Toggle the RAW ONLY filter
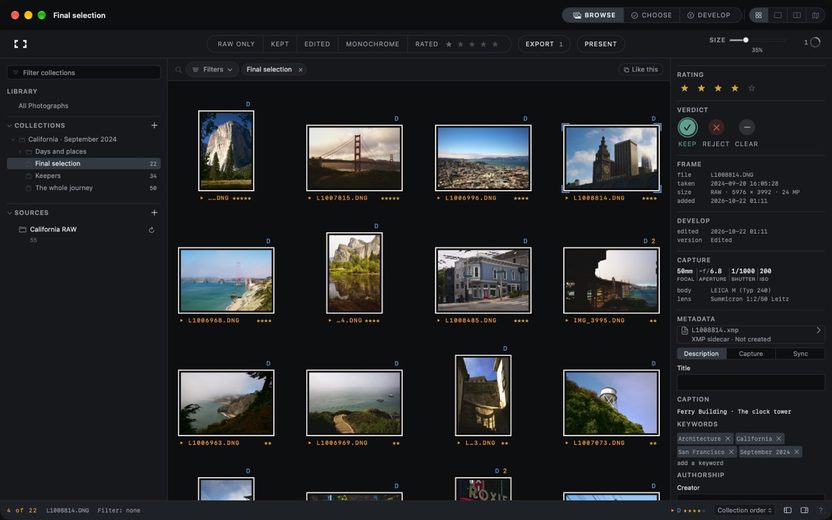The image size is (832, 520). tap(236, 44)
